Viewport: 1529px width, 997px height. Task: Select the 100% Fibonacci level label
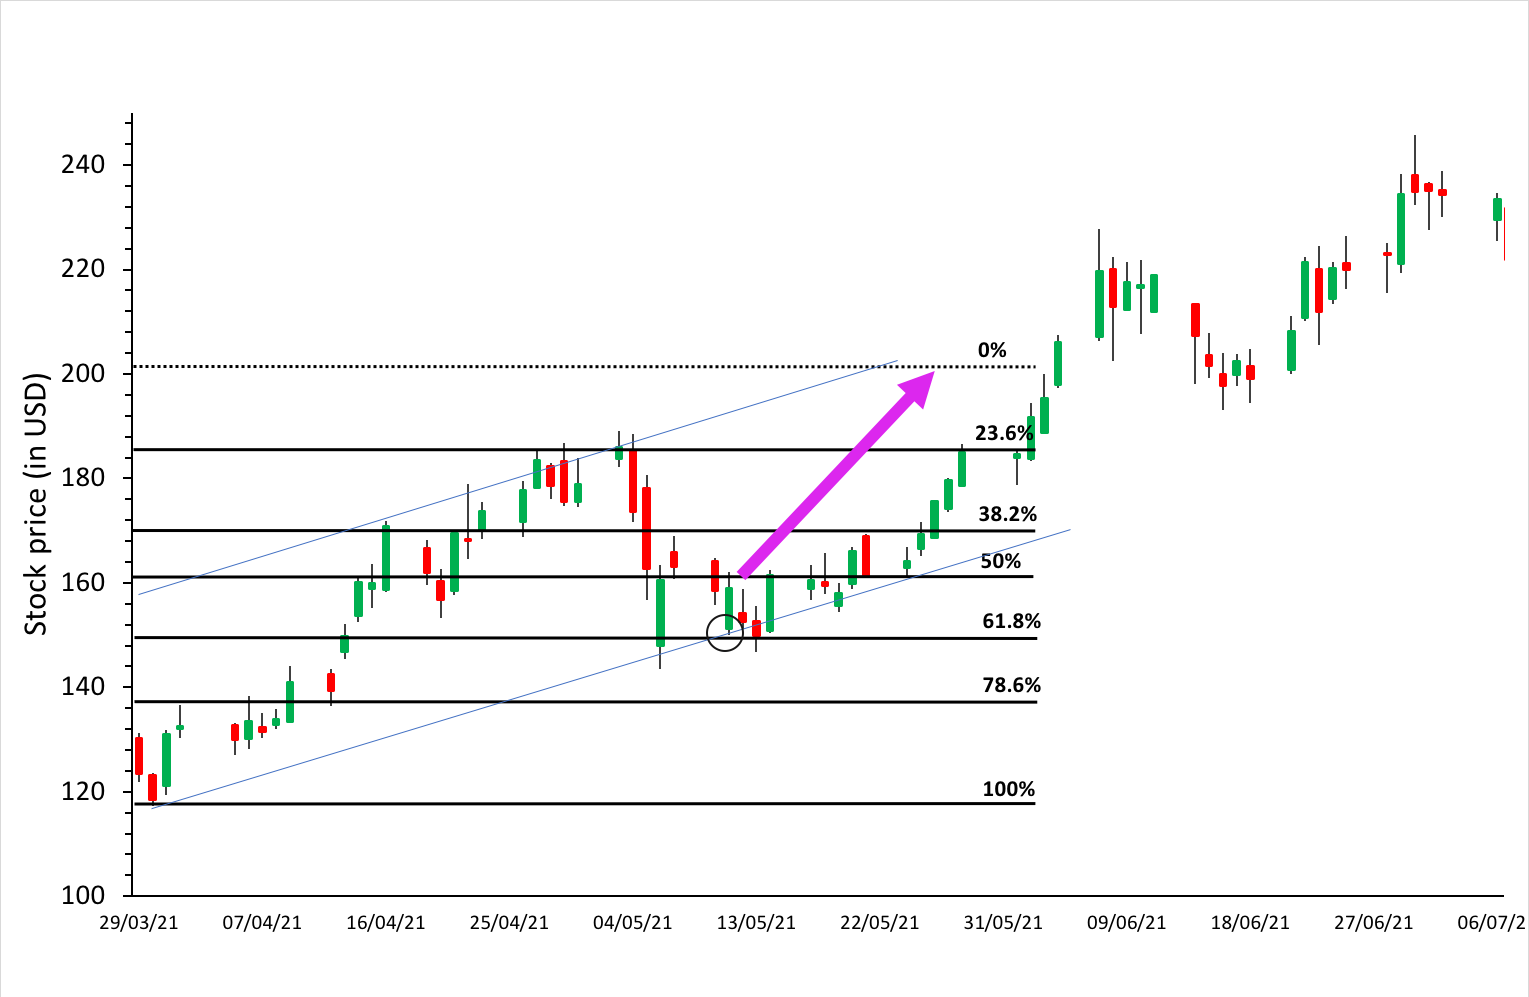1009,789
